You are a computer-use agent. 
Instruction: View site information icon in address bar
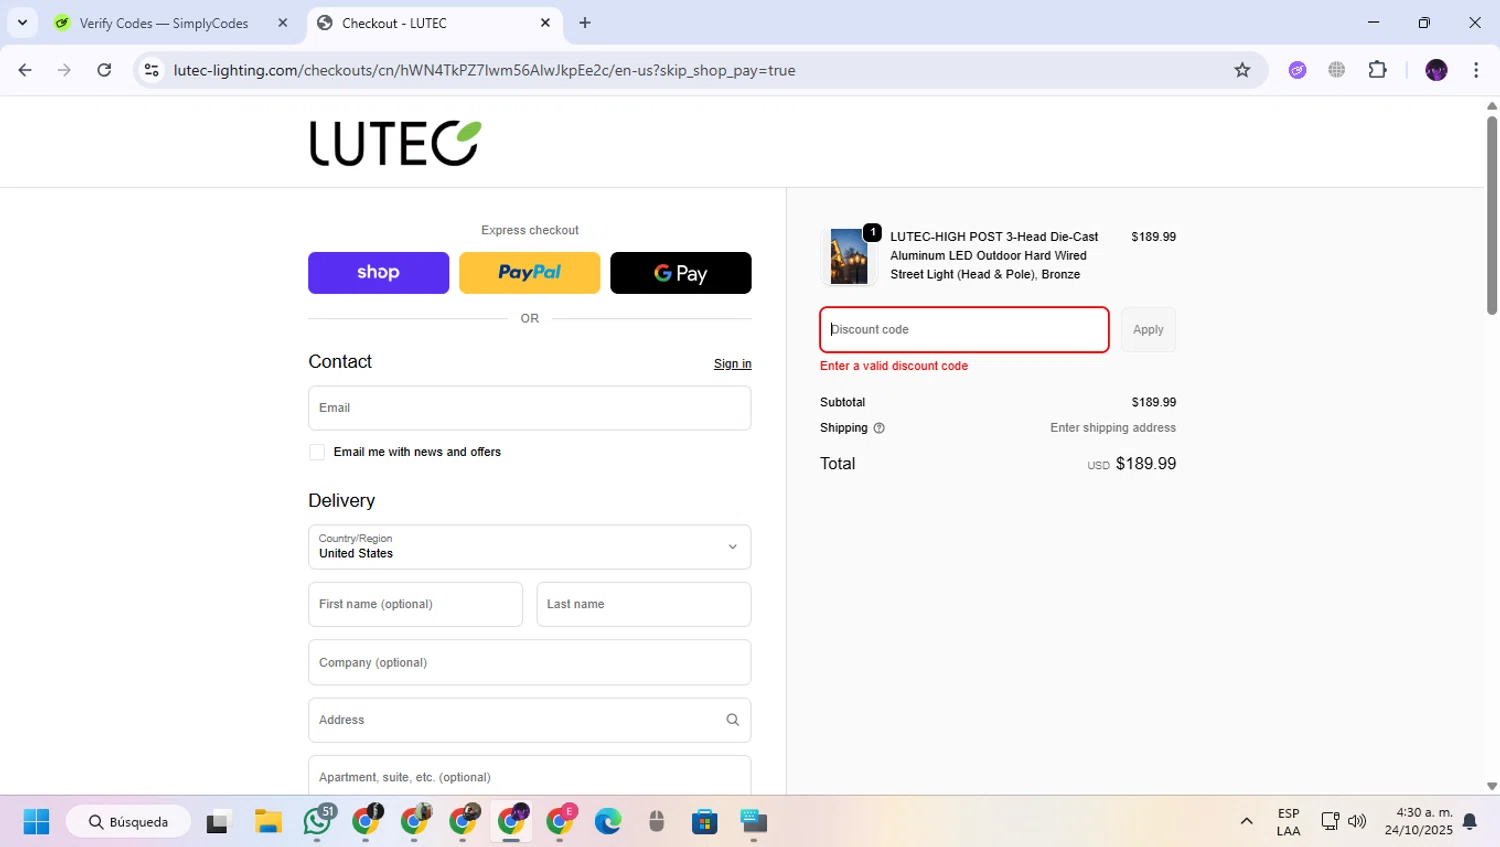pos(151,70)
